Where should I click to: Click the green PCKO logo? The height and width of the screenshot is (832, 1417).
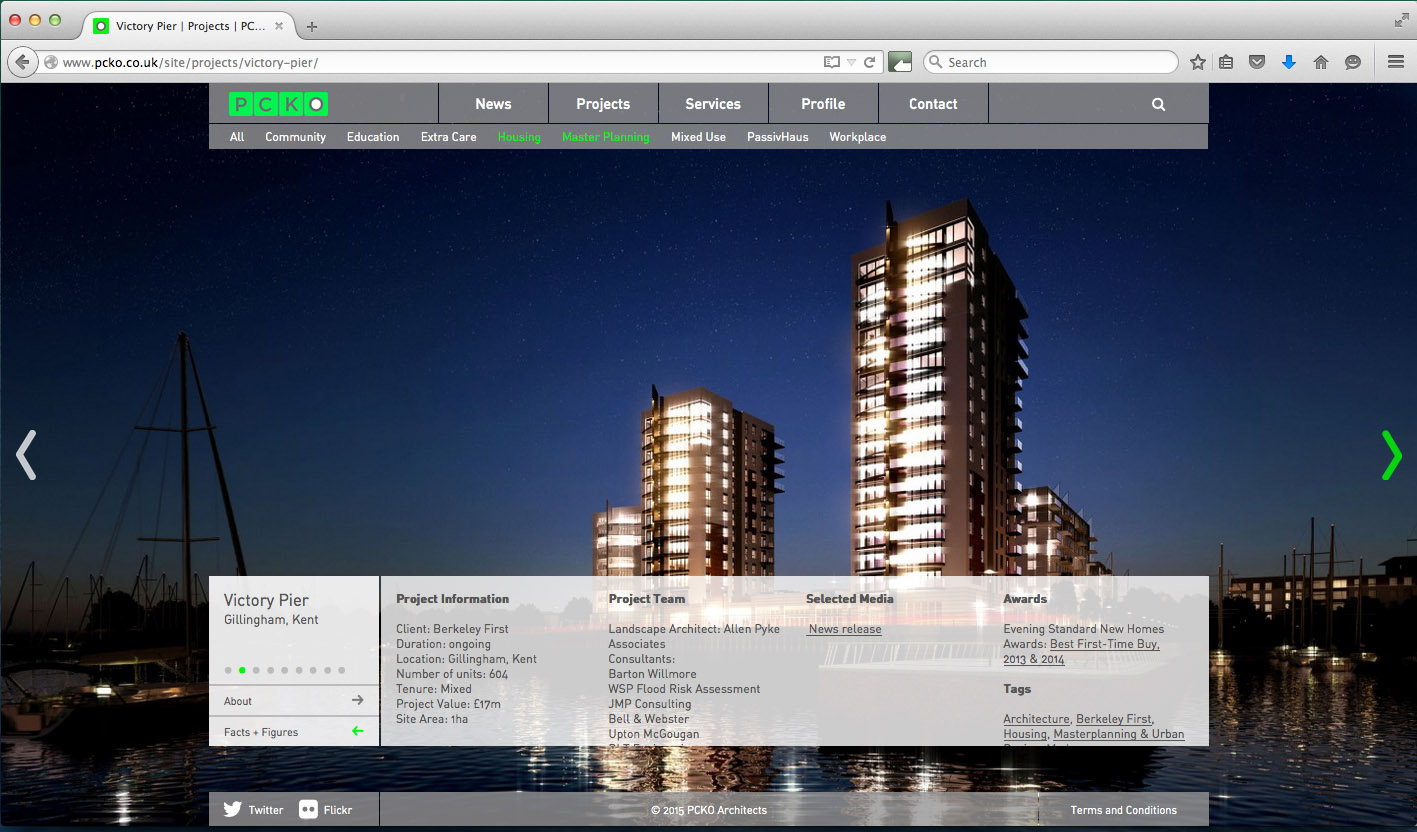click(278, 104)
